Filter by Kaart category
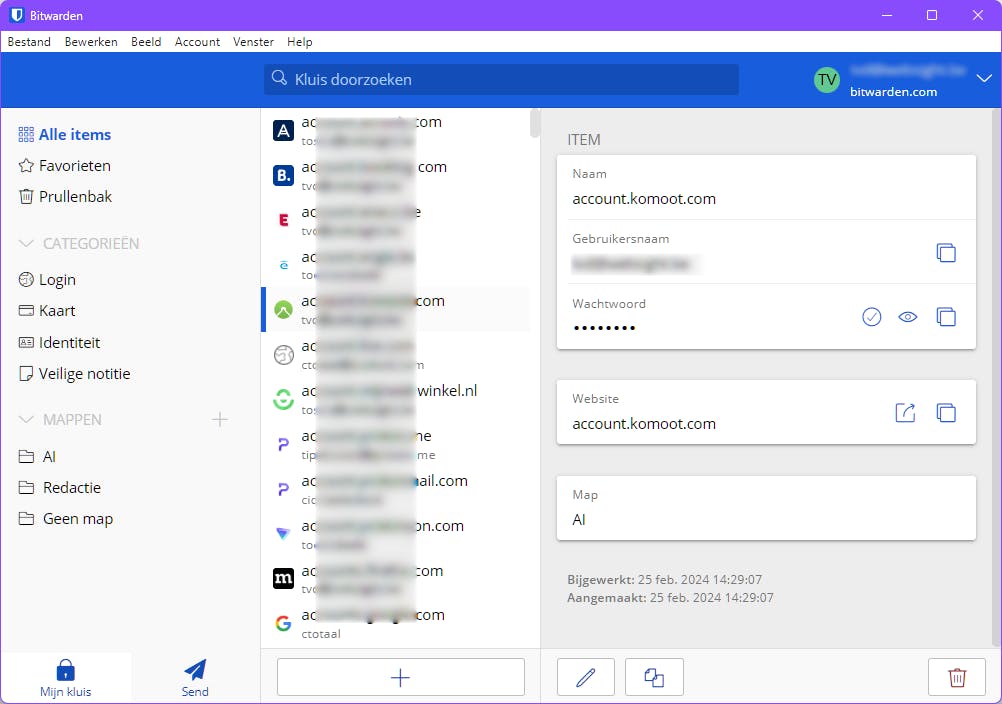The image size is (1002, 704). (x=48, y=311)
